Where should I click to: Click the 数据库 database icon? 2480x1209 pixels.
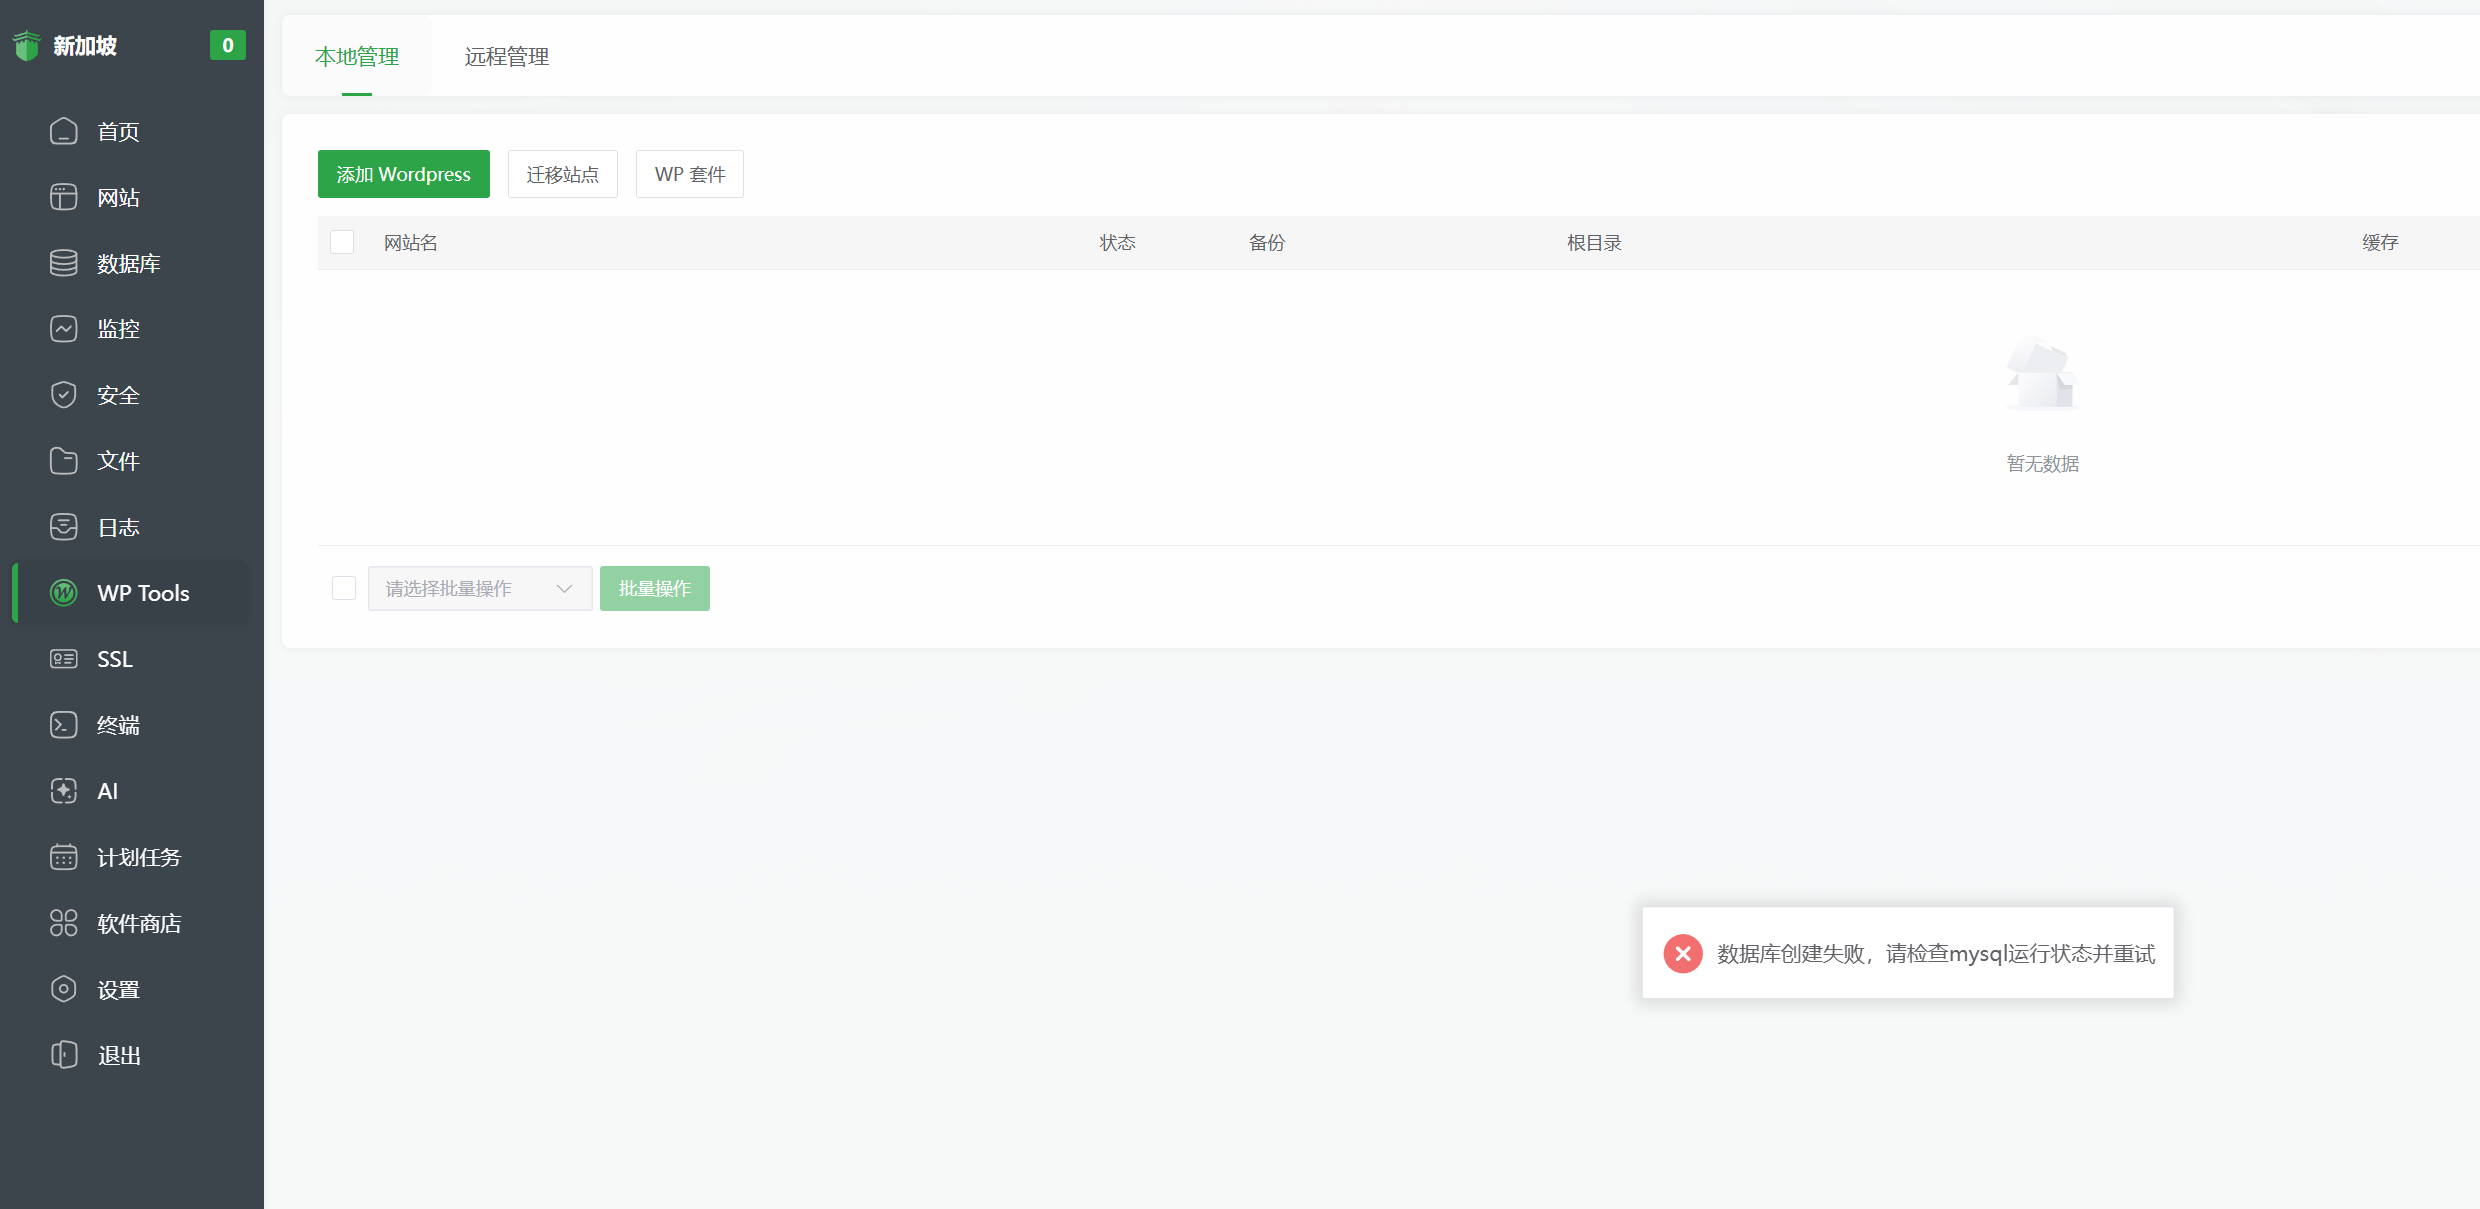64,263
